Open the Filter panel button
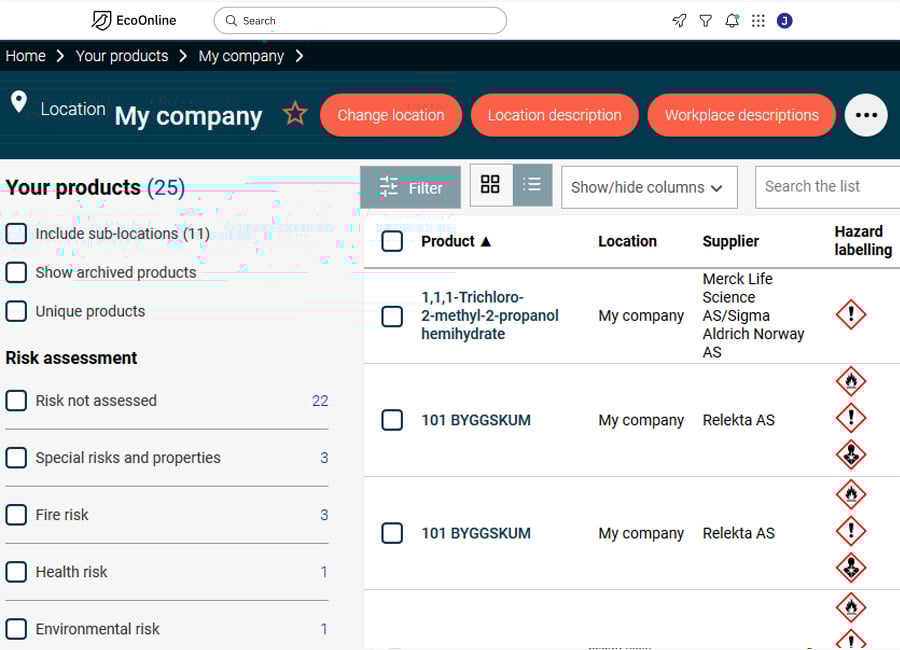This screenshot has height=650, width=900. (410, 187)
